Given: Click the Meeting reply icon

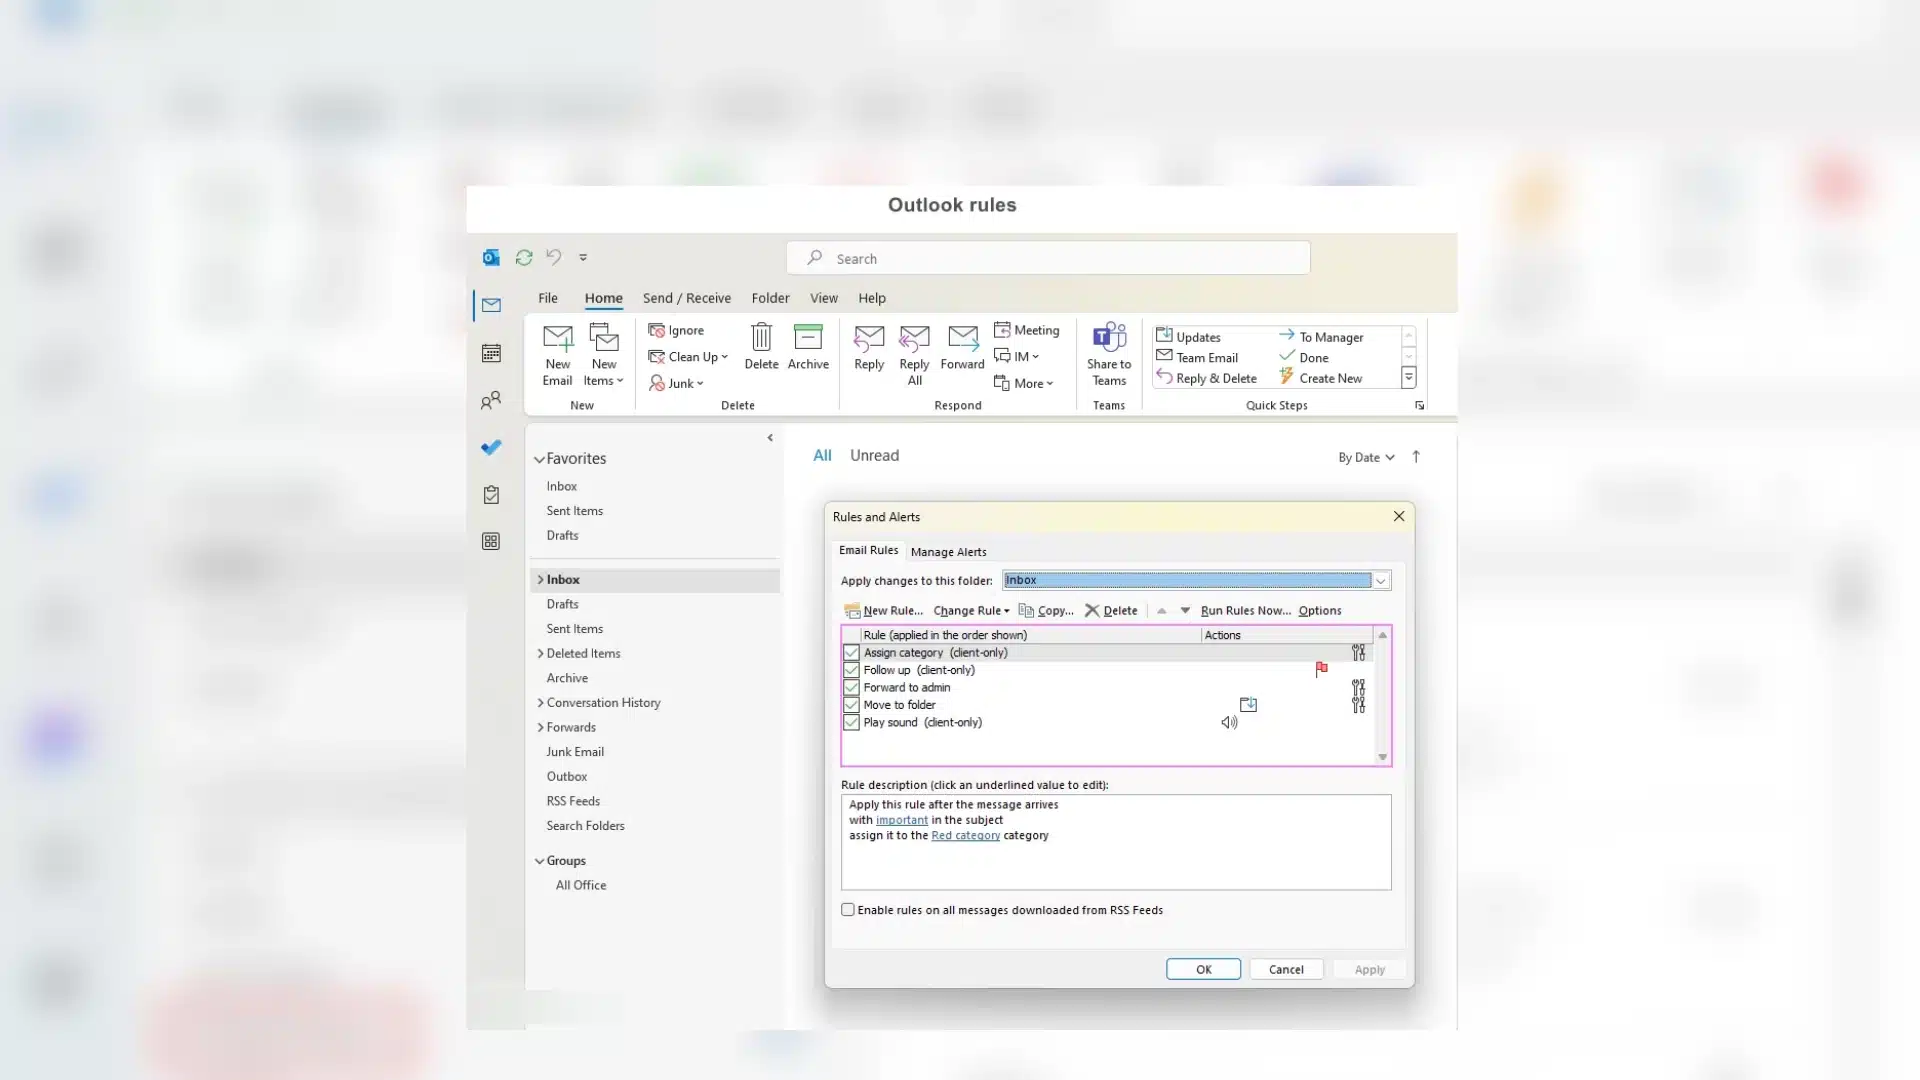Looking at the screenshot, I should (1002, 329).
